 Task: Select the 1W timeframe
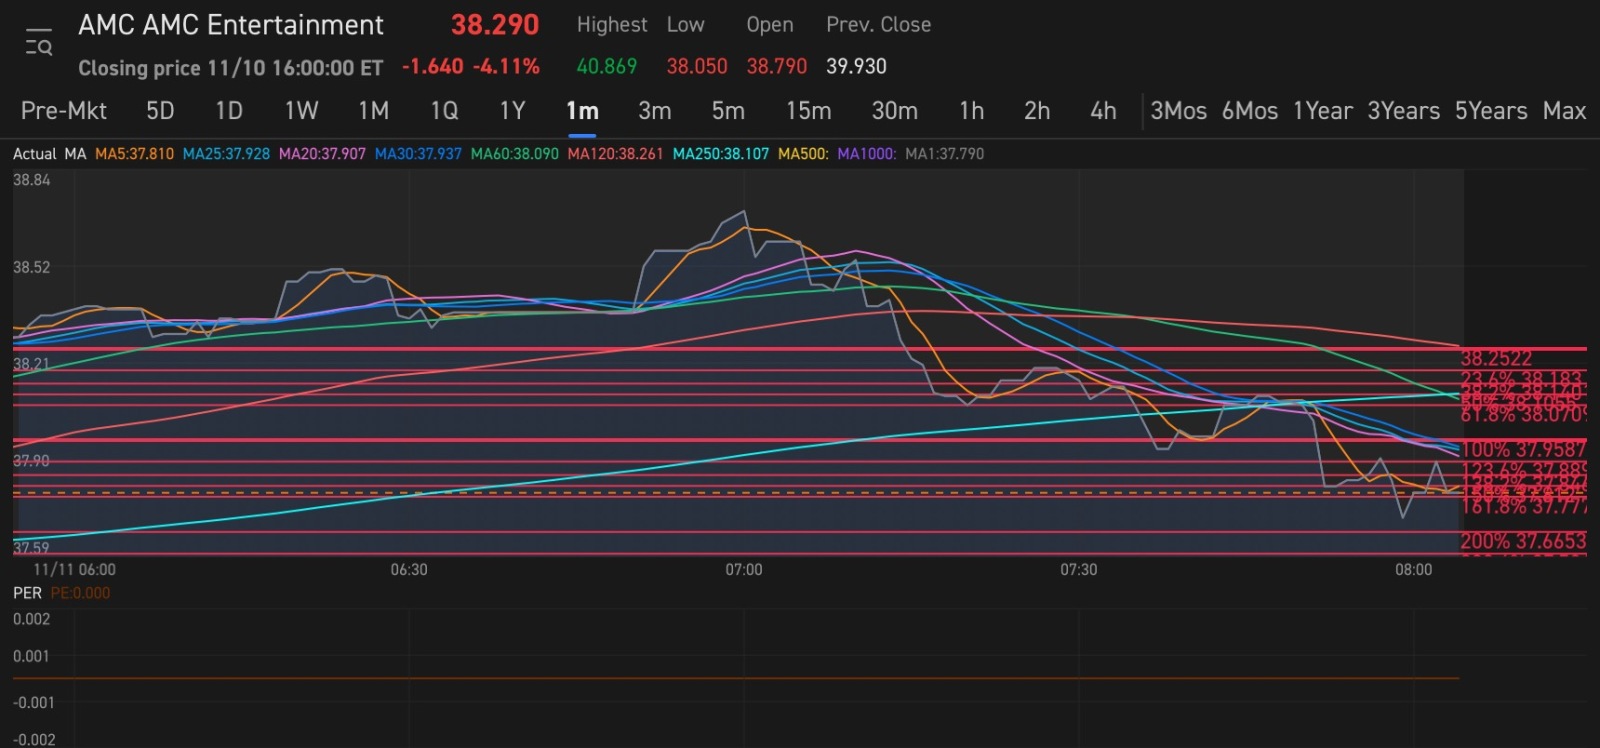coord(301,111)
